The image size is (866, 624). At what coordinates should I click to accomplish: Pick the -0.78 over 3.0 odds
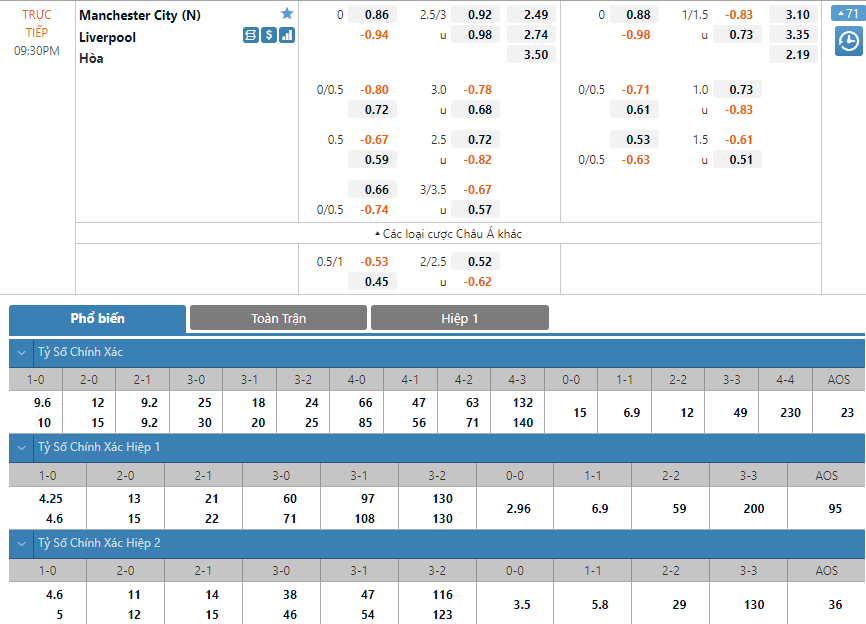coord(476,89)
